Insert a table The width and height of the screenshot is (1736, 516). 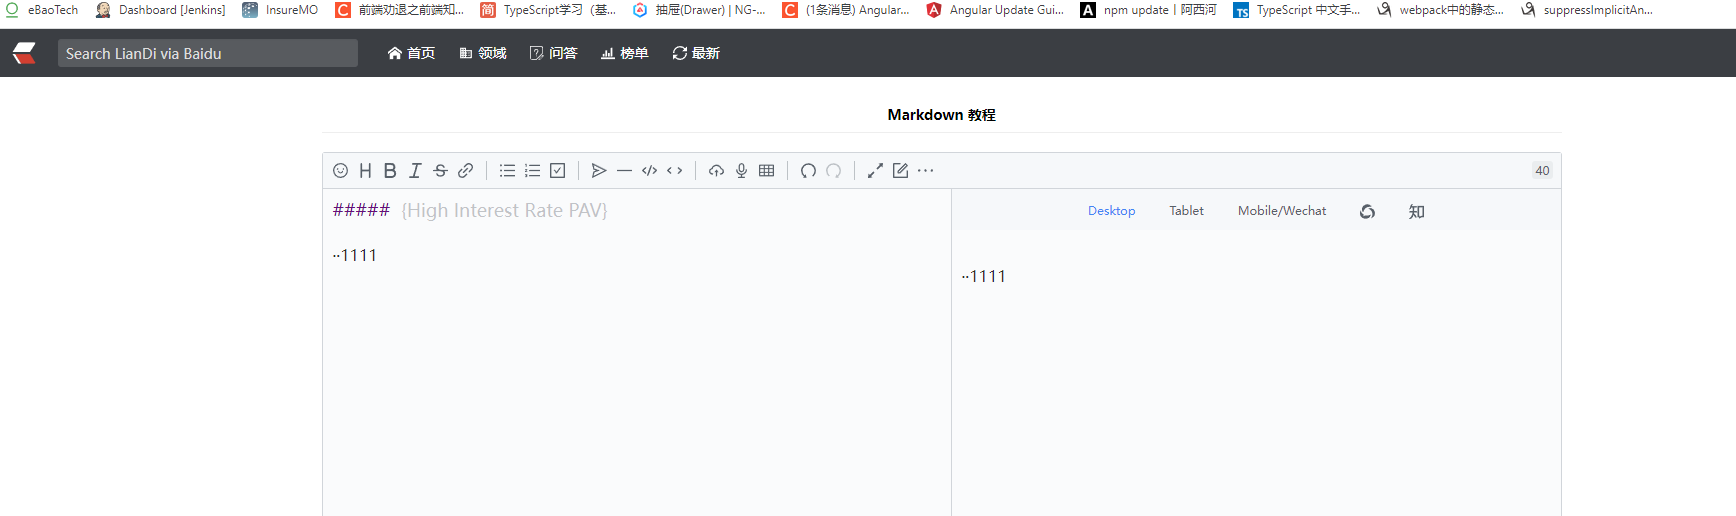pyautogui.click(x=766, y=171)
